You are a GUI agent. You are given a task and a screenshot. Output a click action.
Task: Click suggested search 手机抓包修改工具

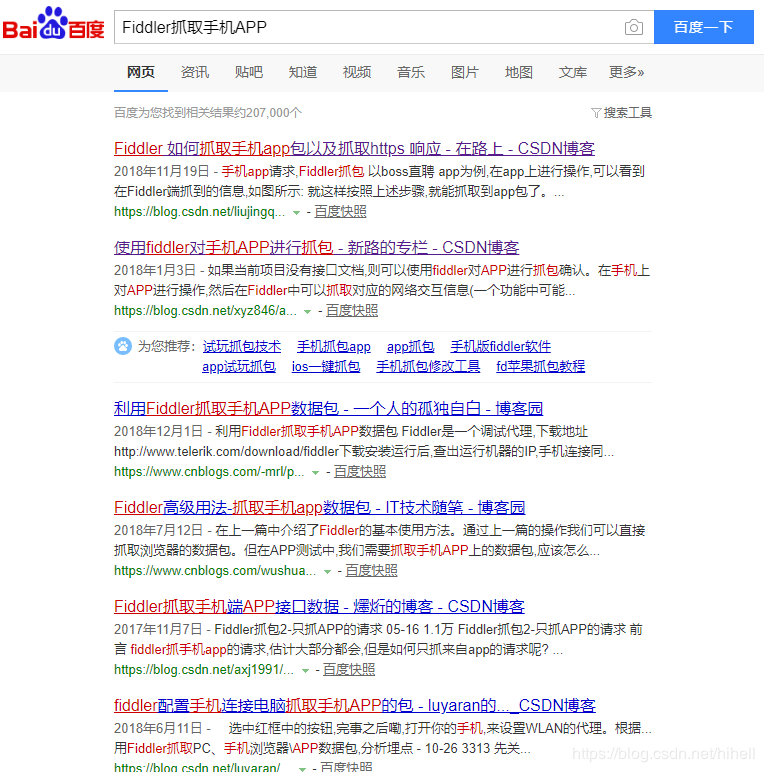[428, 366]
